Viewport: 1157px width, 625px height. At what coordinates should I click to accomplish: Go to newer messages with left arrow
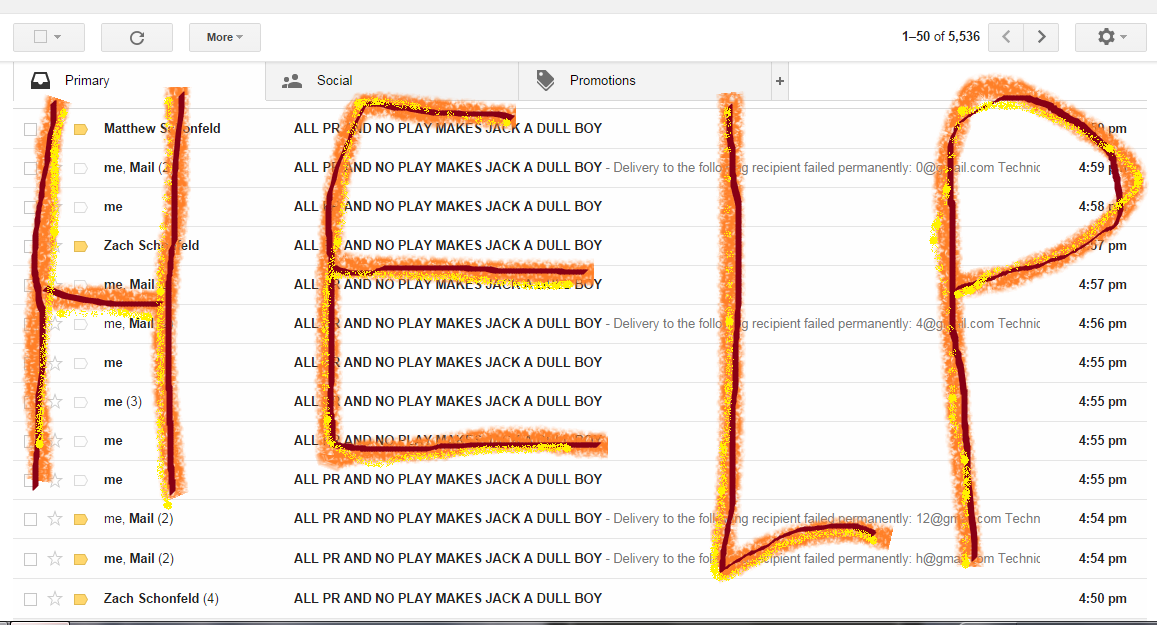(x=1006, y=37)
